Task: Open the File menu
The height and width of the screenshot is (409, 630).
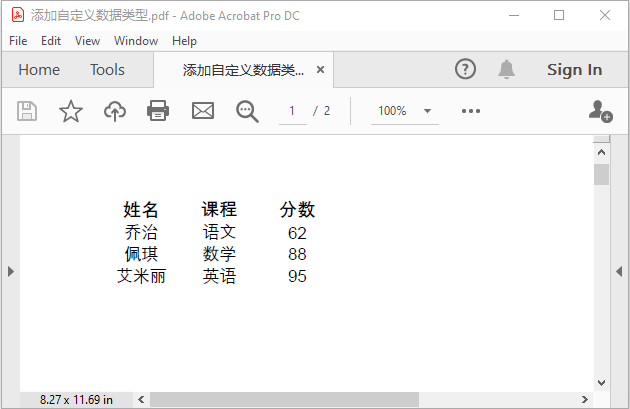Action: (x=18, y=41)
